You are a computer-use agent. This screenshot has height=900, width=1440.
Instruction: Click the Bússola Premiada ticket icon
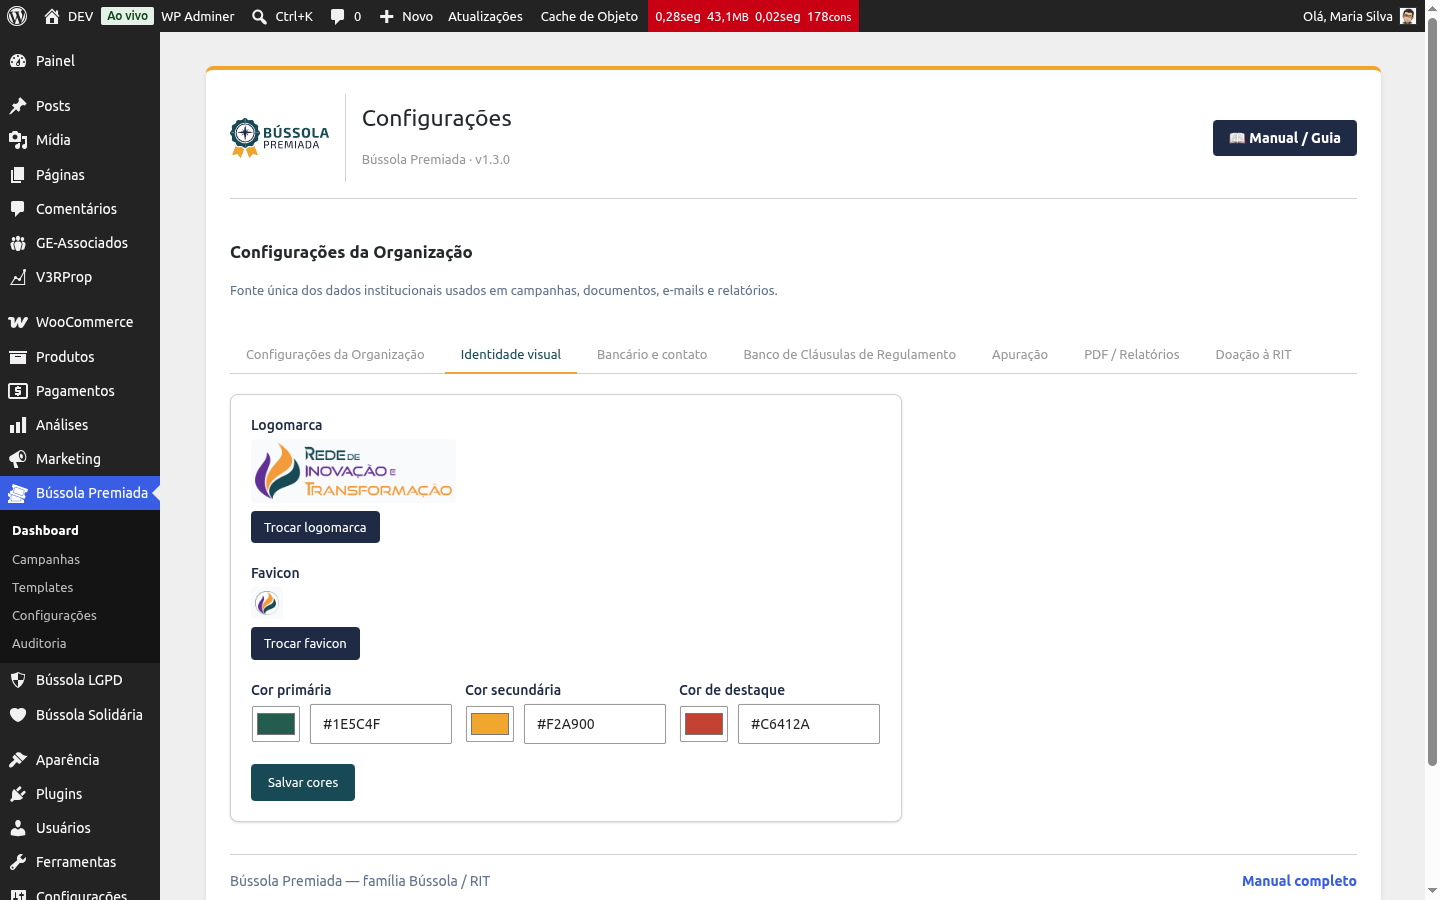coord(18,493)
